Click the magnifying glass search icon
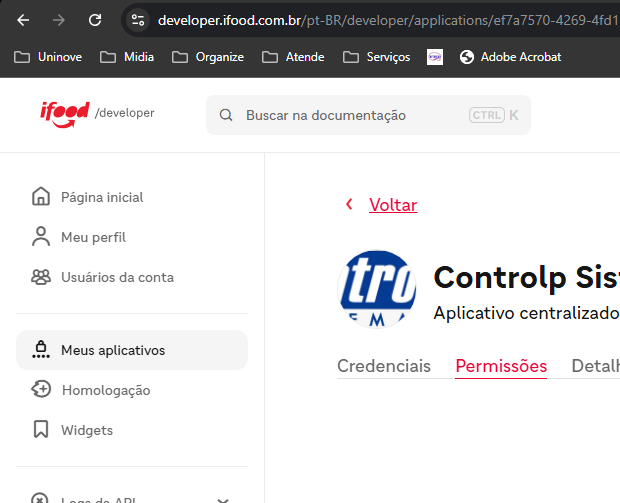This screenshot has height=503, width=620. 226,115
